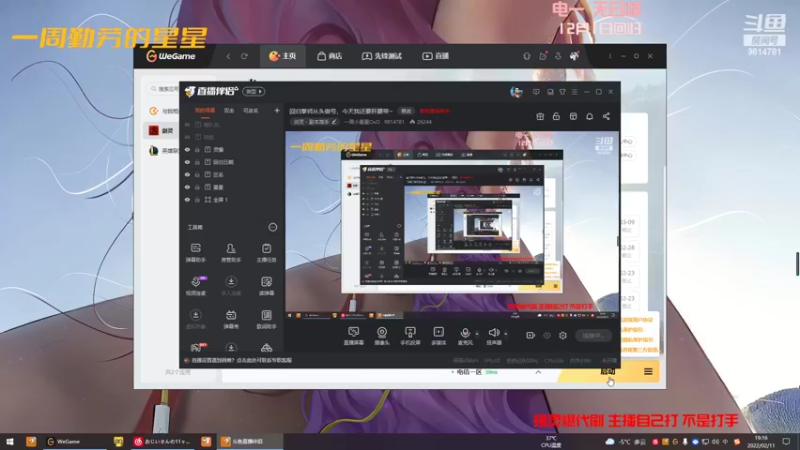
Task: Expand speaker options arrow
Action: (x=506, y=334)
